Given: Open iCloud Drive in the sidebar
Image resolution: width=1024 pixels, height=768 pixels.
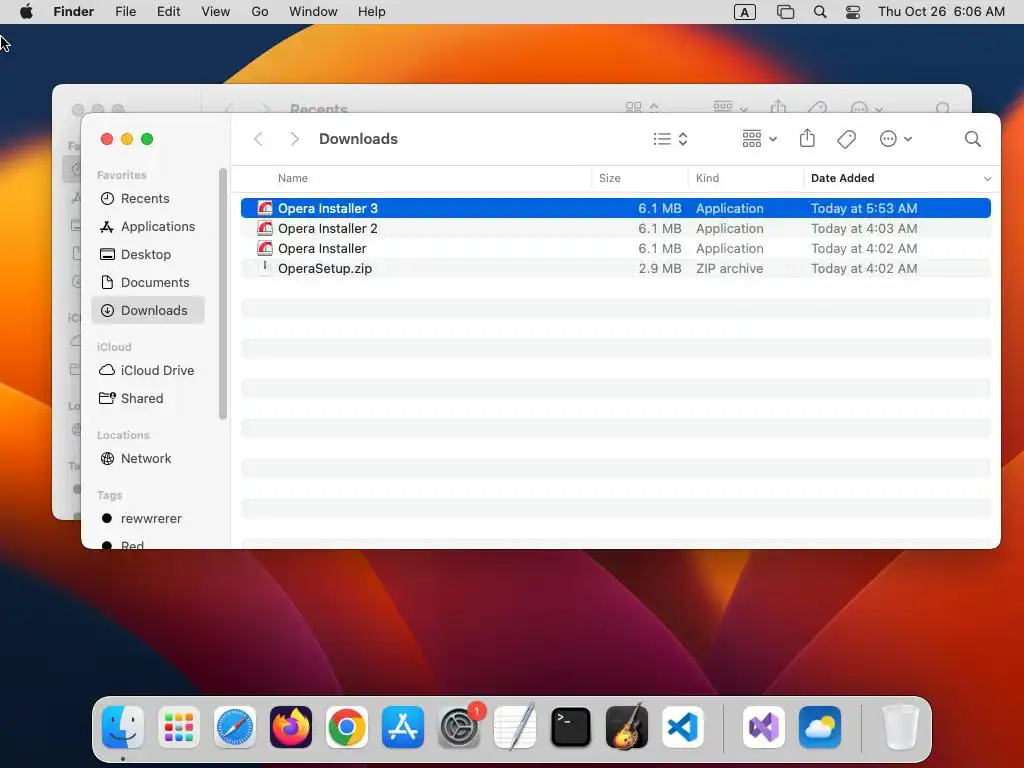Looking at the screenshot, I should (x=148, y=370).
